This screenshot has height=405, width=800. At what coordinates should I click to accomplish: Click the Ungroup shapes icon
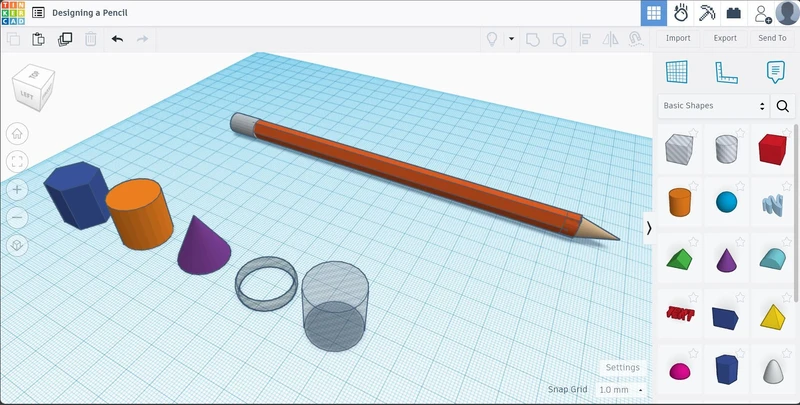(559, 39)
